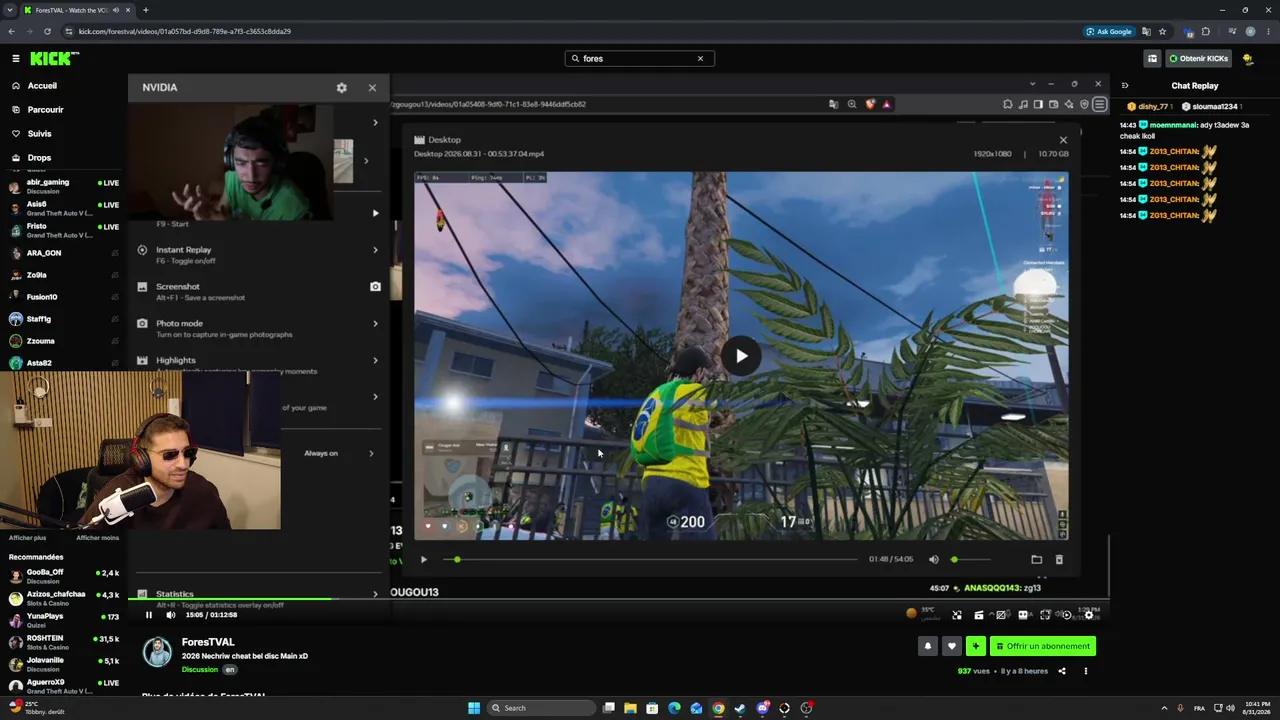Mute the Desktop recording volume icon
Image resolution: width=1280 pixels, height=720 pixels.
click(934, 560)
